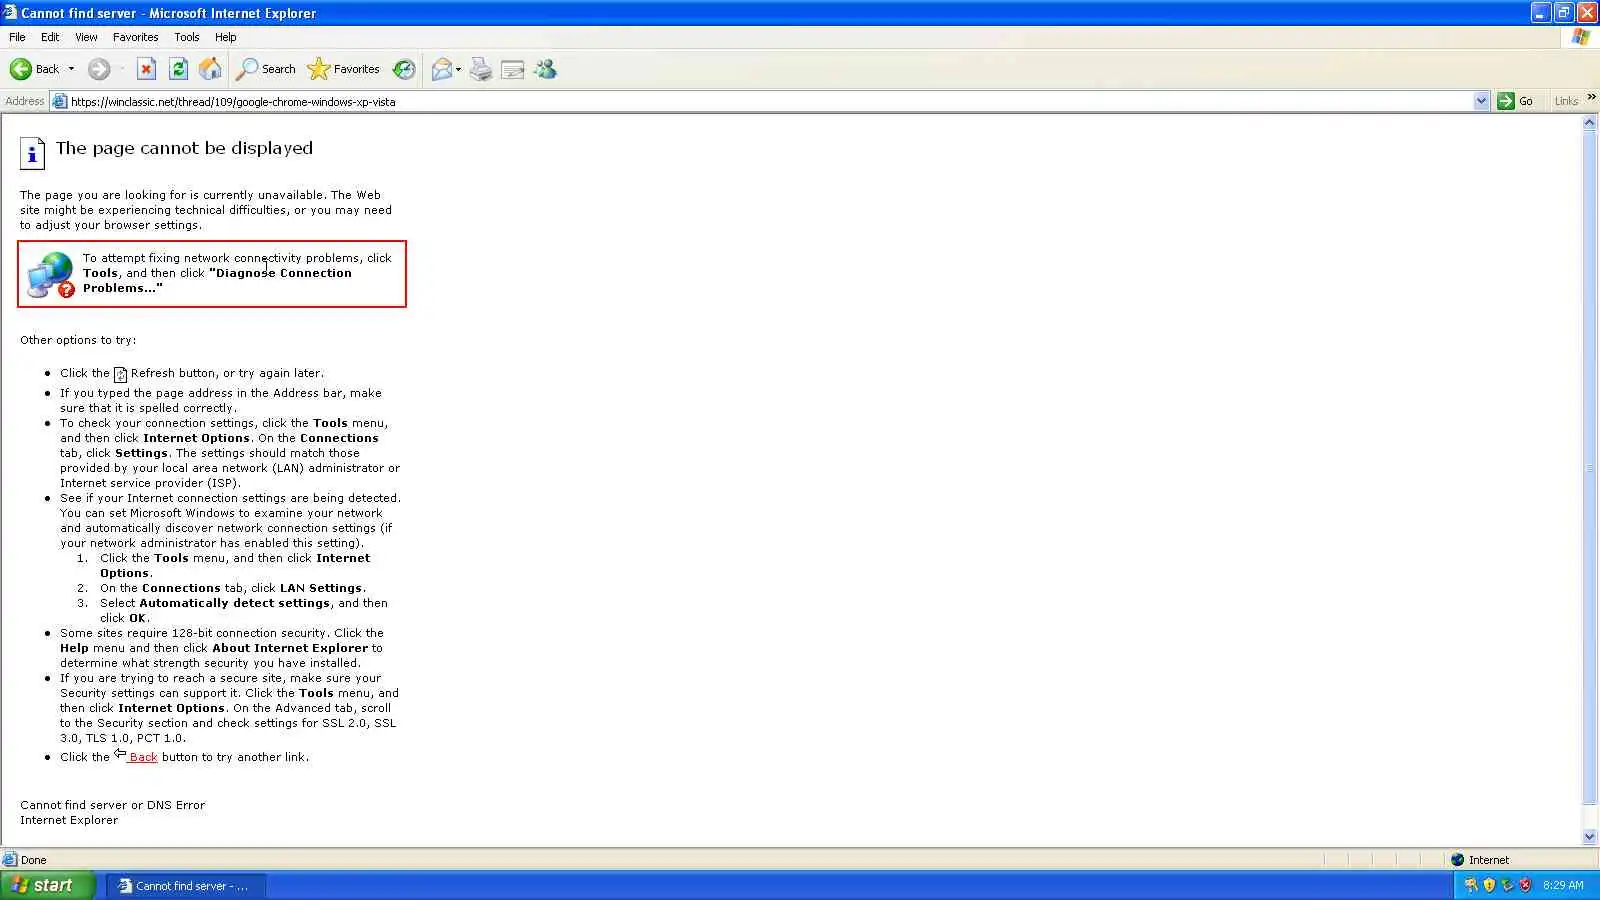Click the red Security Center shield tray icon

pos(1525,885)
